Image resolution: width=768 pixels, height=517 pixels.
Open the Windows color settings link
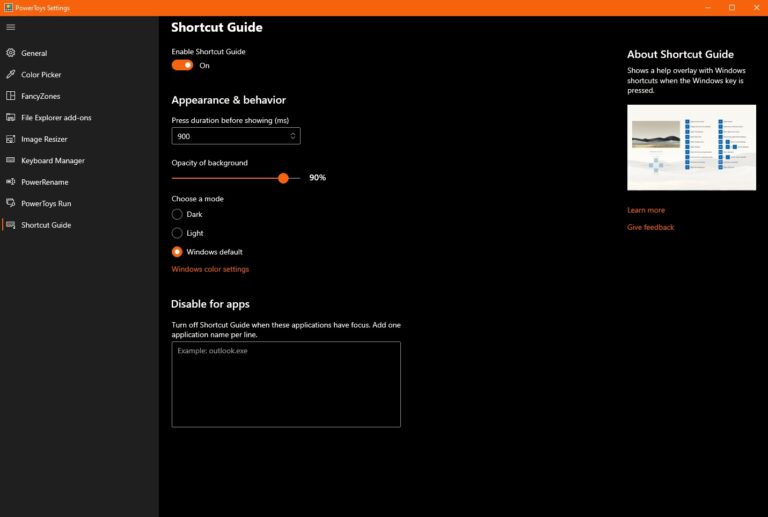coord(210,269)
